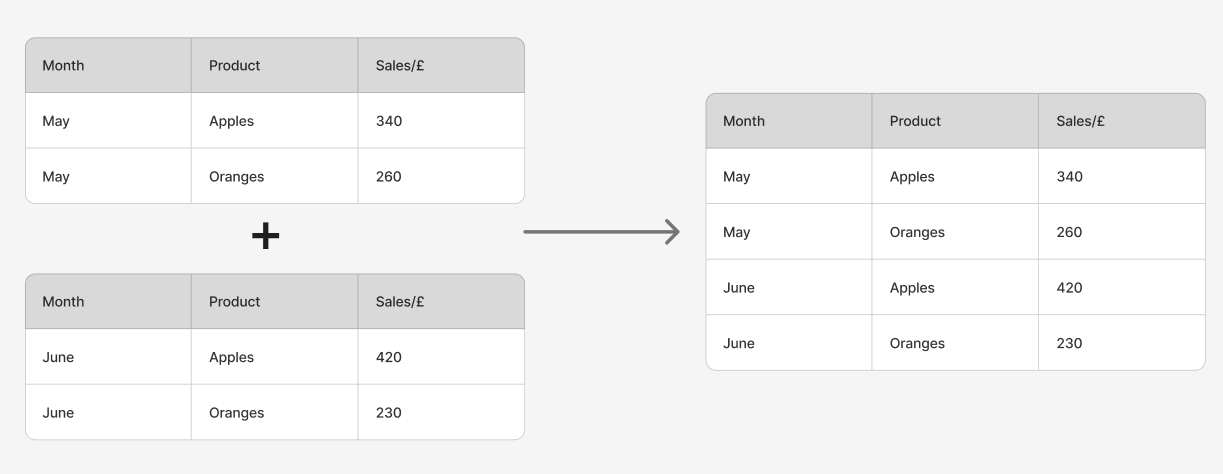Click the 230 cell in the right combined table

(x=1069, y=343)
